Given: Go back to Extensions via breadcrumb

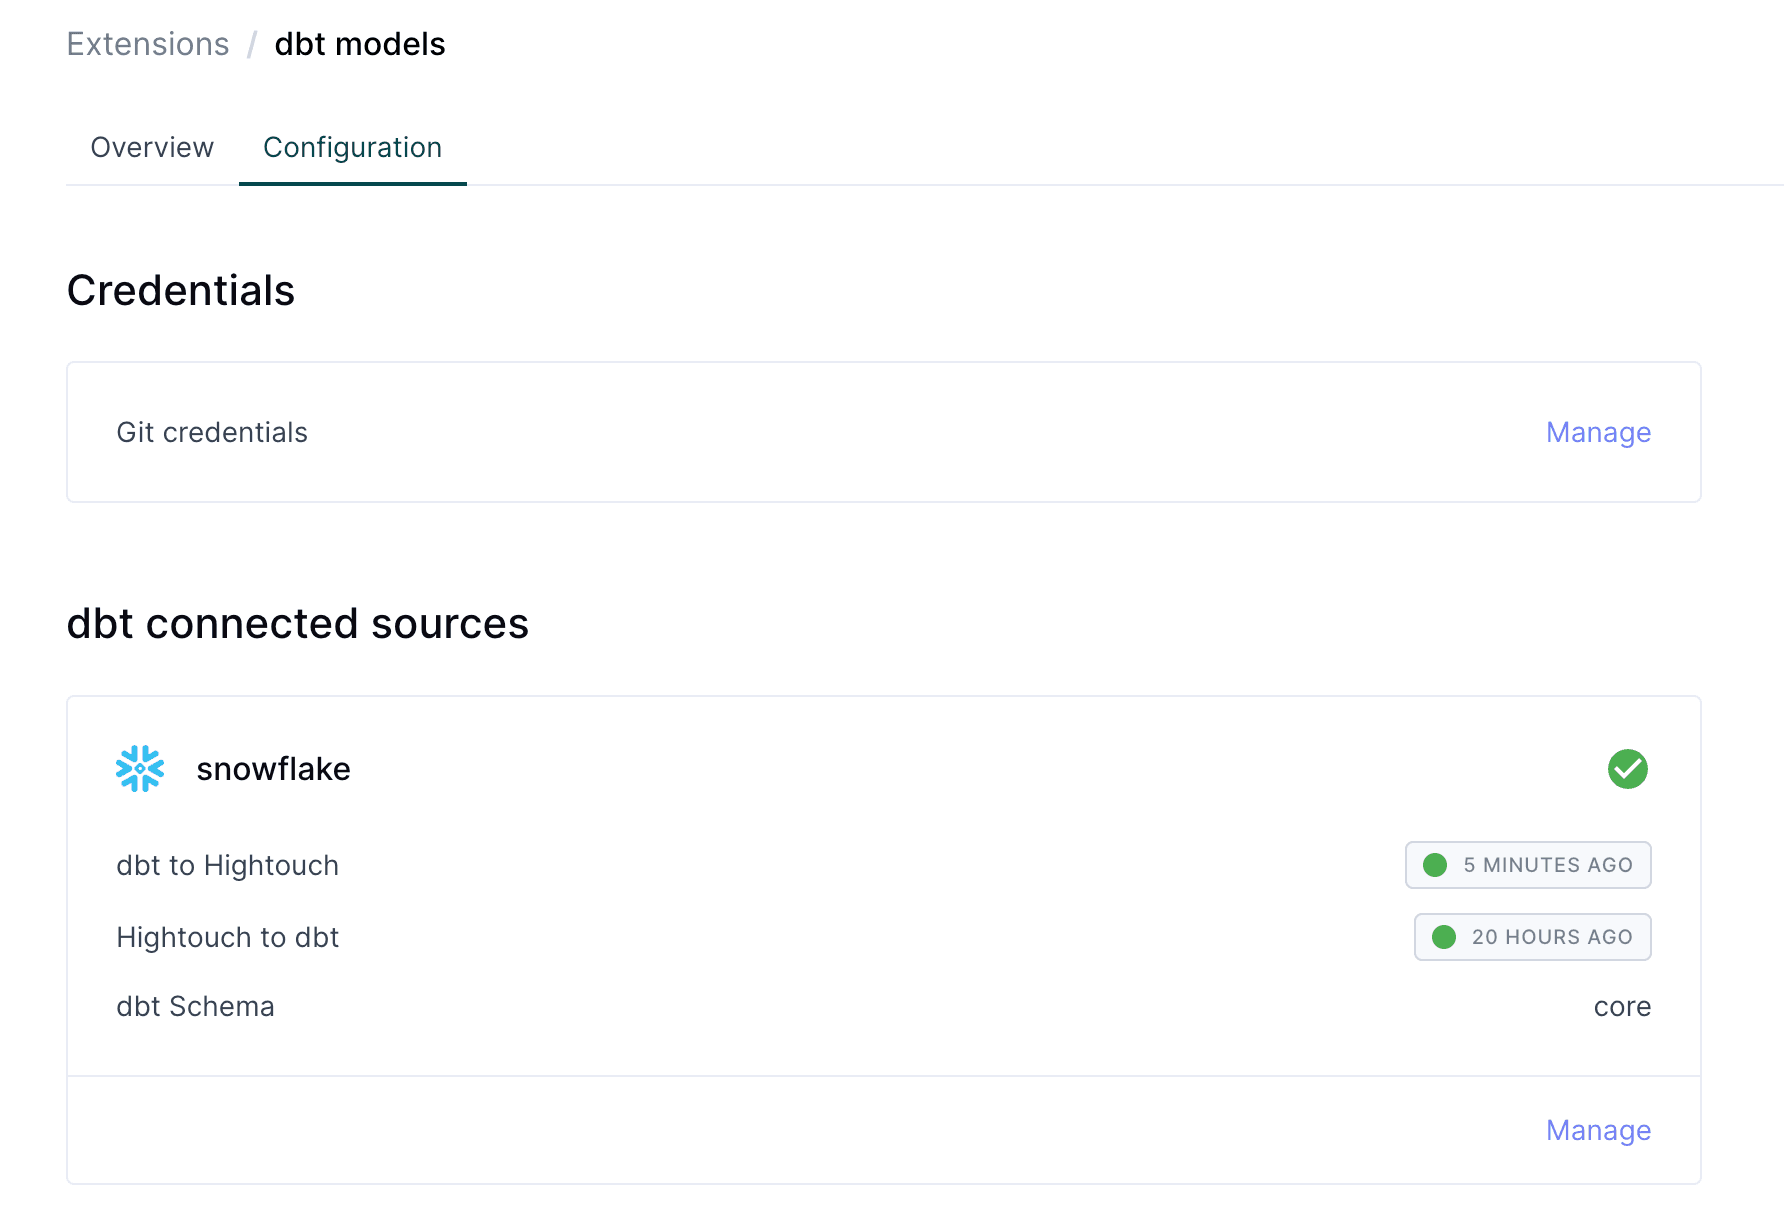Looking at the screenshot, I should 148,44.
